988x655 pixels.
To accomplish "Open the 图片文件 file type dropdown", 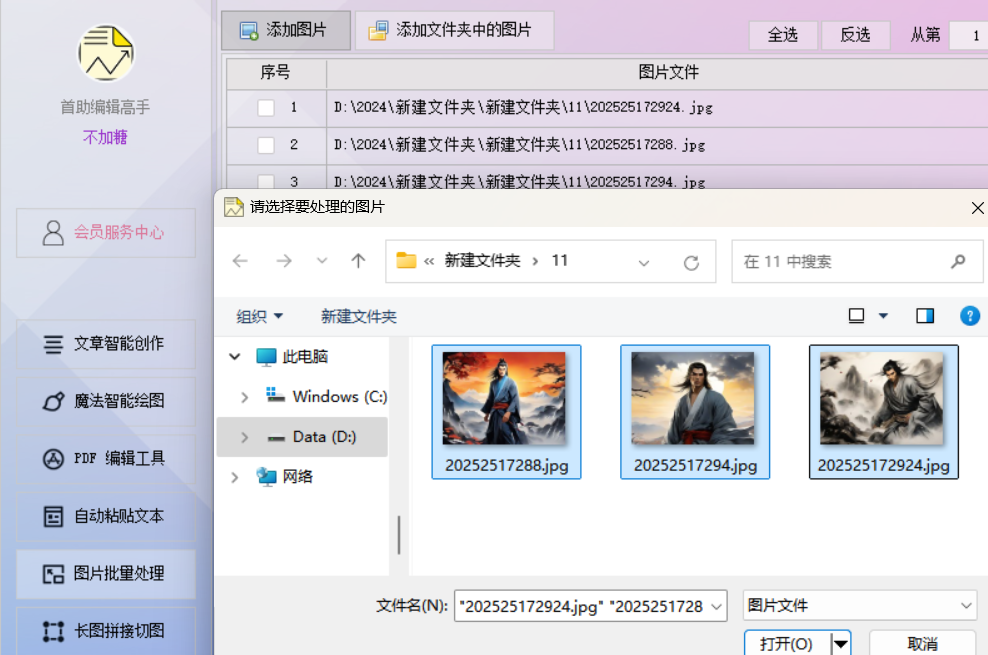I will tap(860, 606).
